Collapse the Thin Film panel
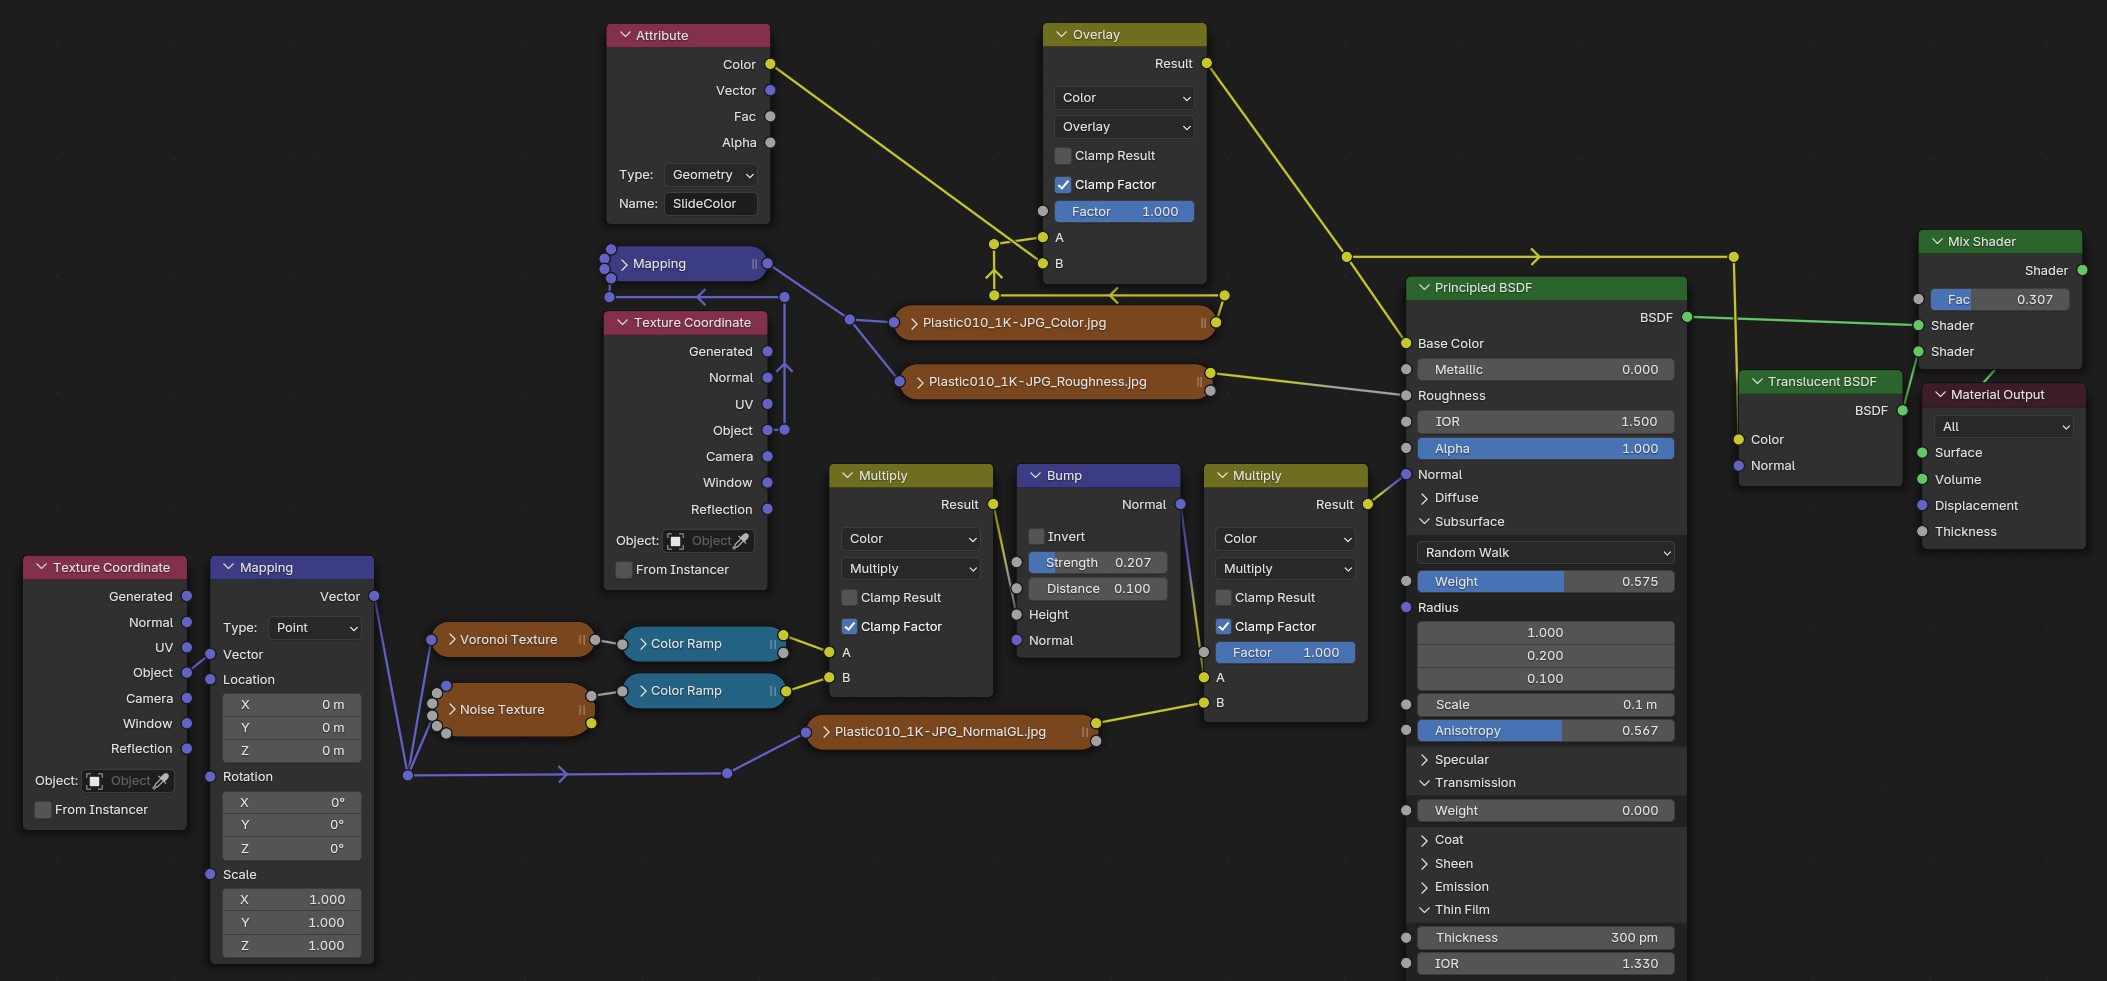 pyautogui.click(x=1425, y=910)
